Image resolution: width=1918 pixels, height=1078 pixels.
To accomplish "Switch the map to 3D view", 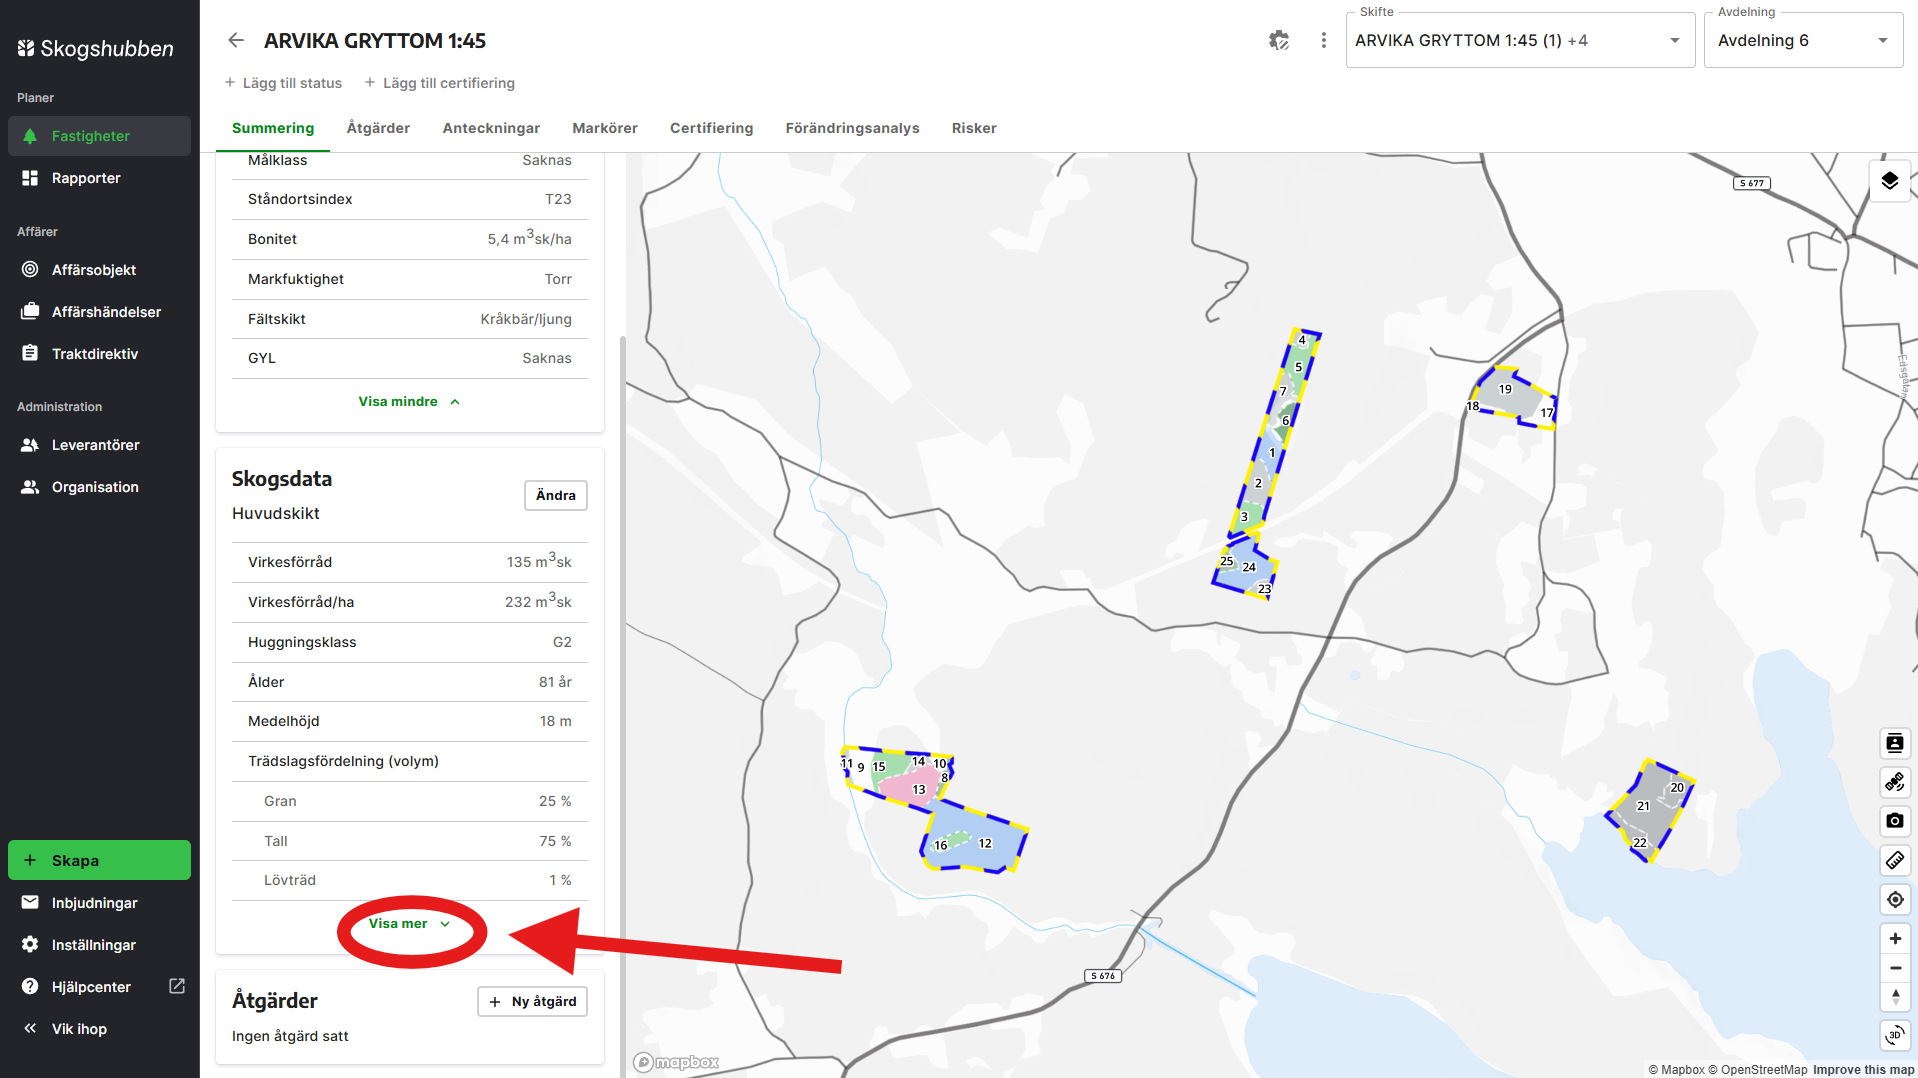I will click(x=1895, y=1035).
